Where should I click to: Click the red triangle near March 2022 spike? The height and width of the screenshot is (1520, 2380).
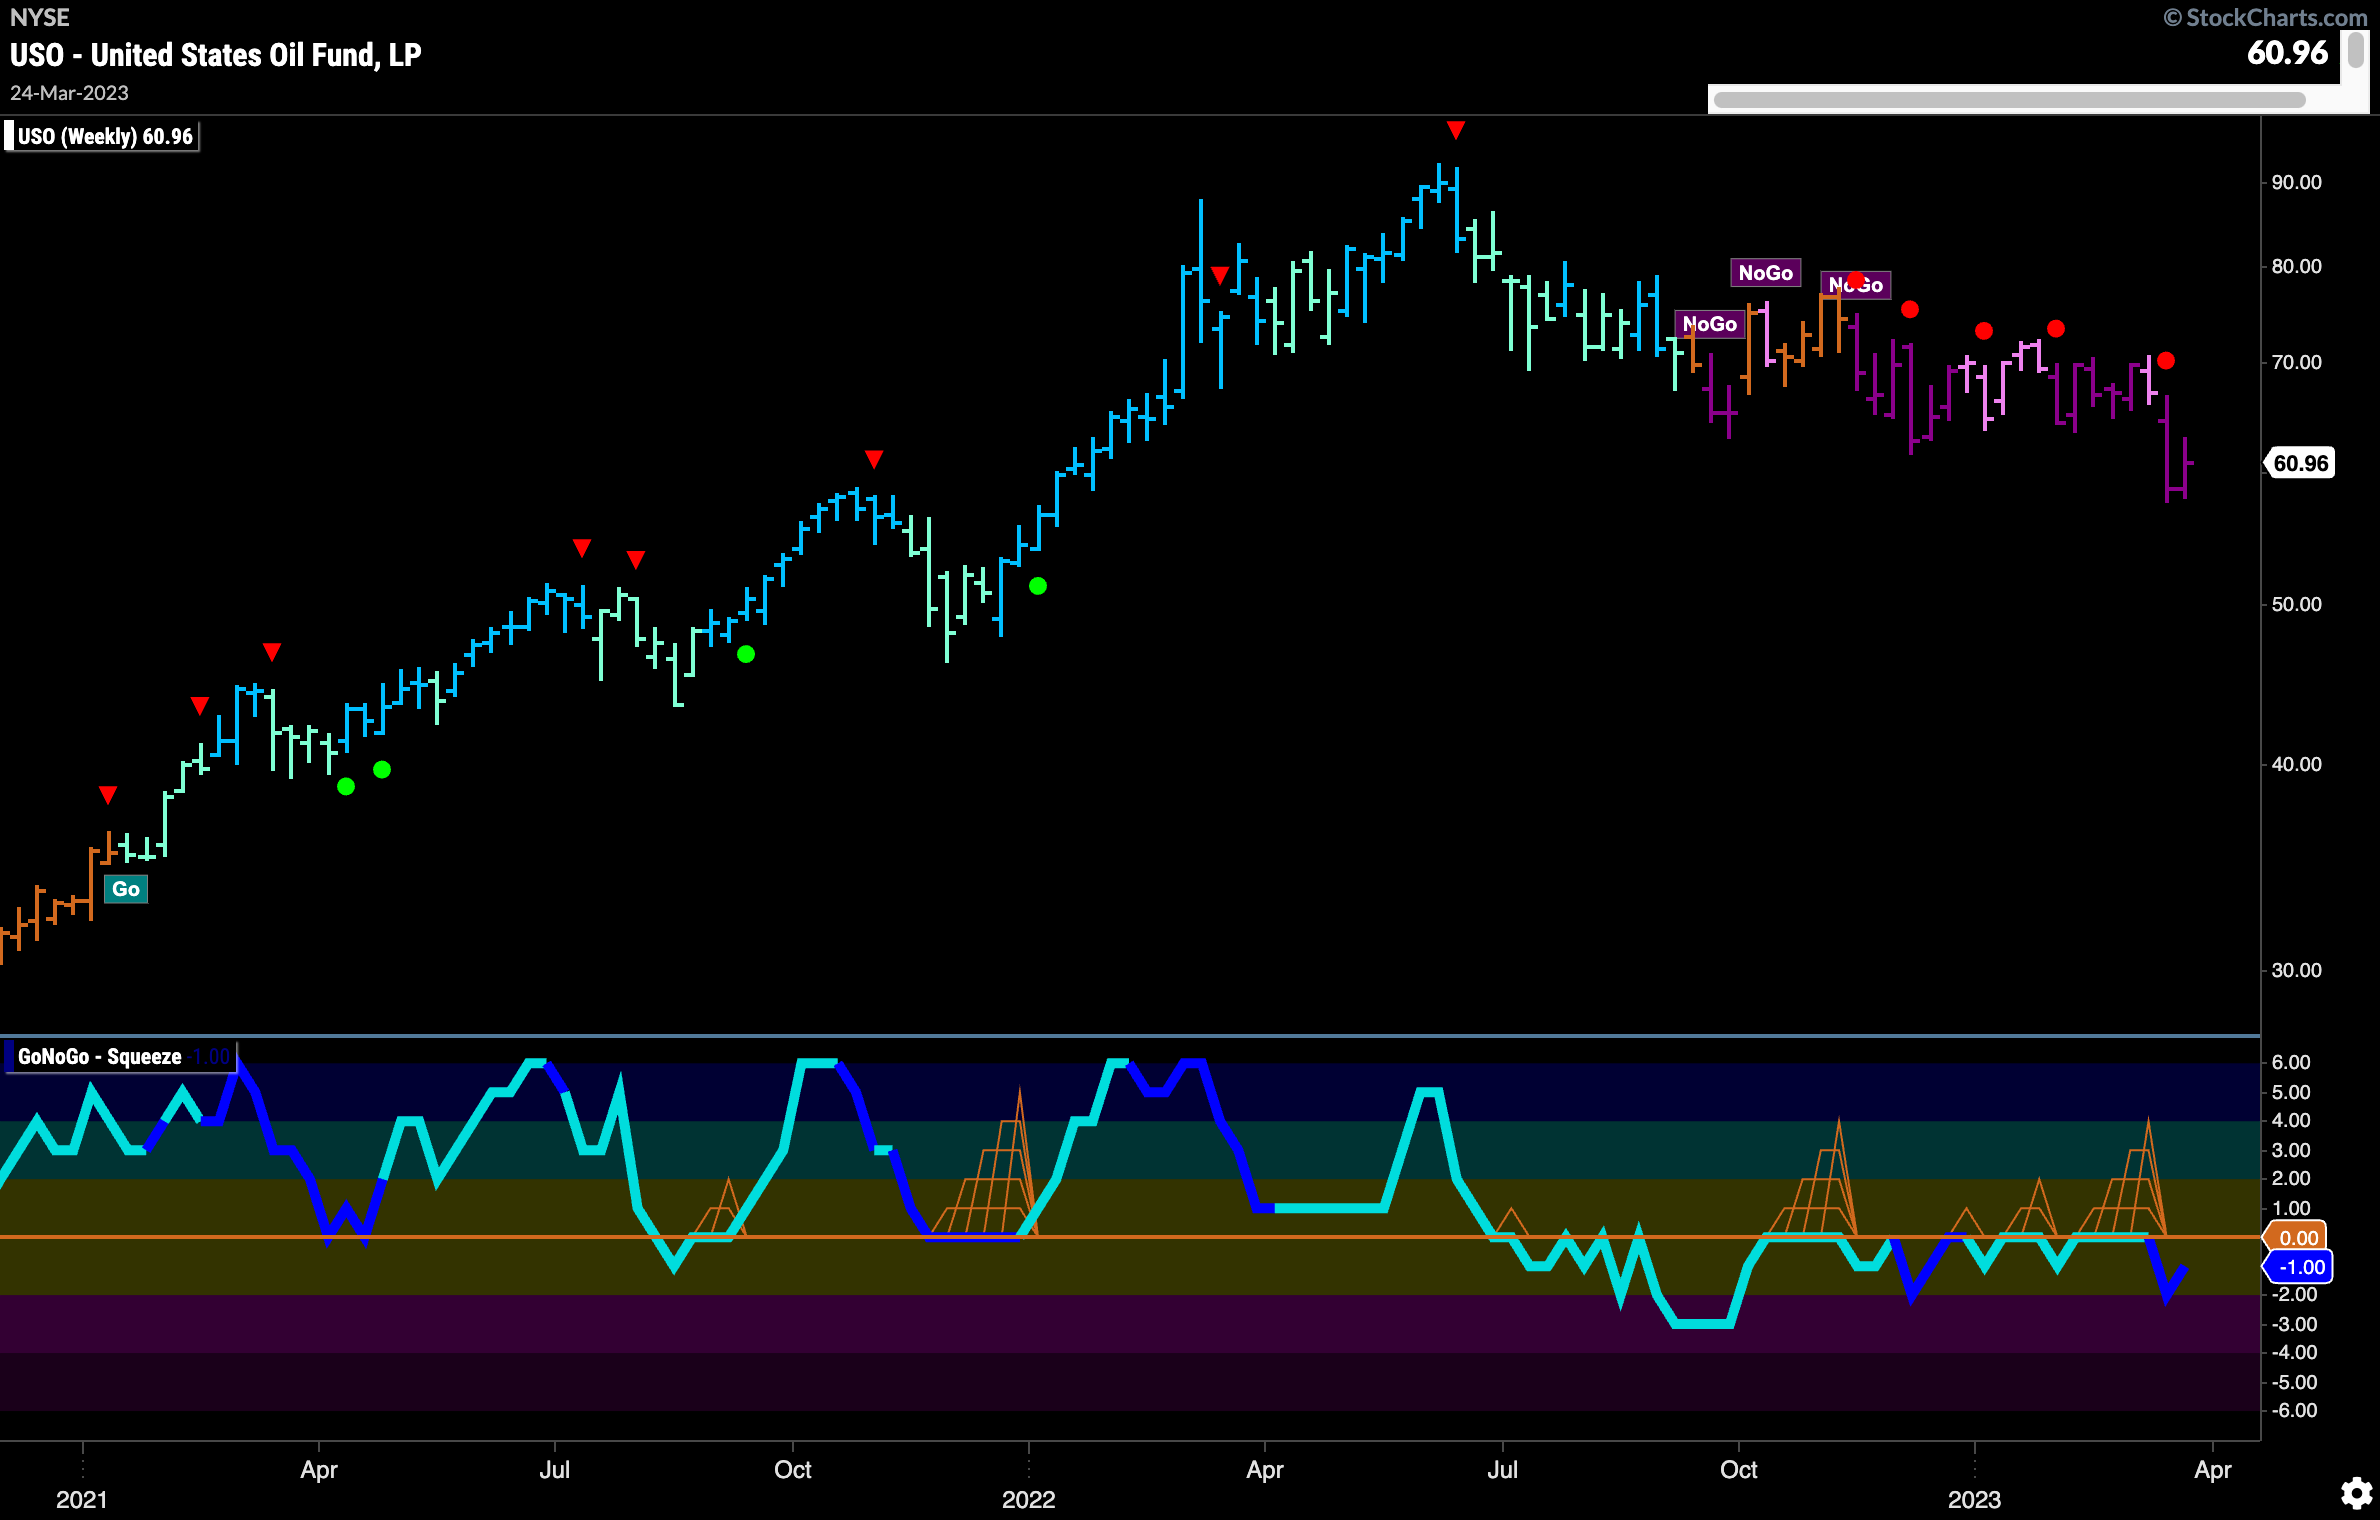[x=1219, y=275]
